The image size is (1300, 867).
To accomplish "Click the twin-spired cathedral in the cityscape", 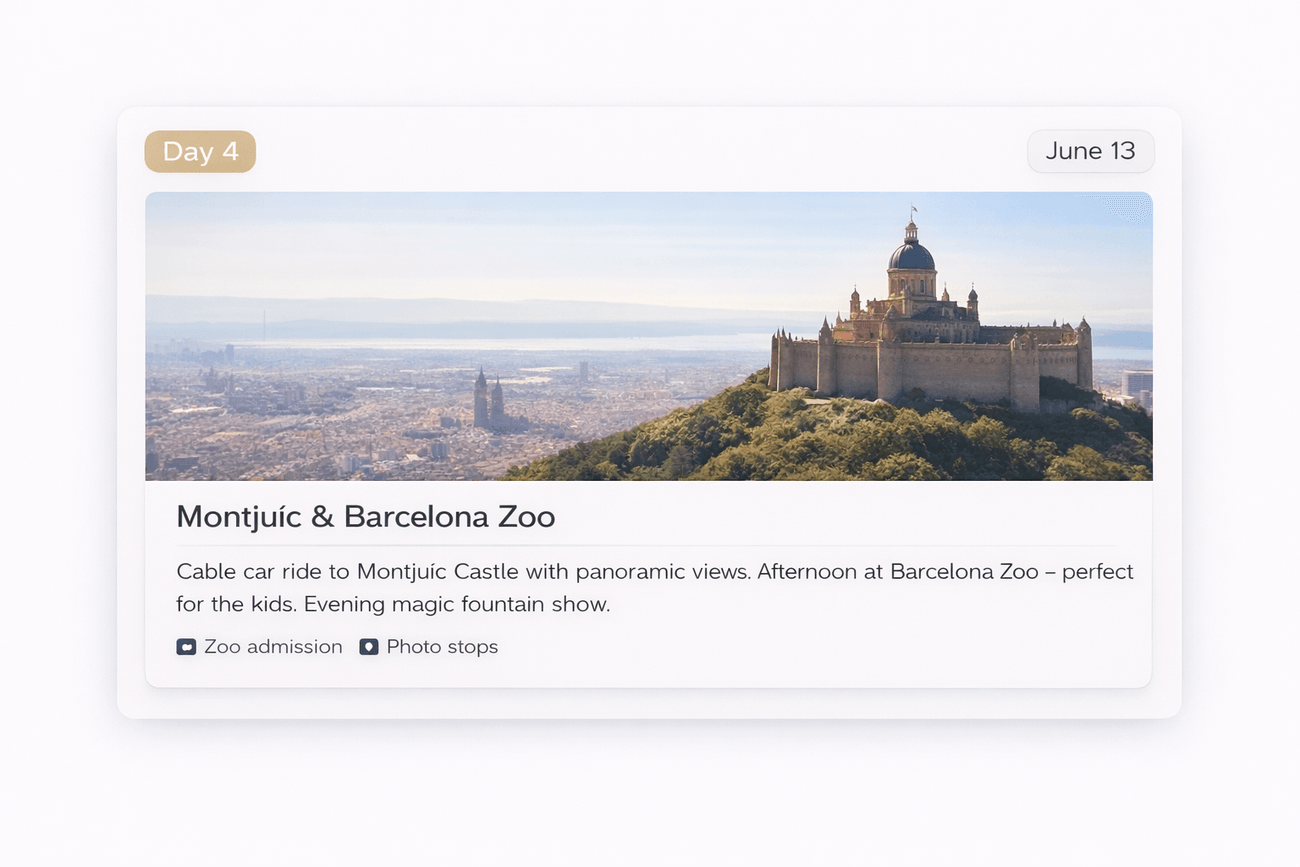I will pyautogui.click(x=489, y=400).
